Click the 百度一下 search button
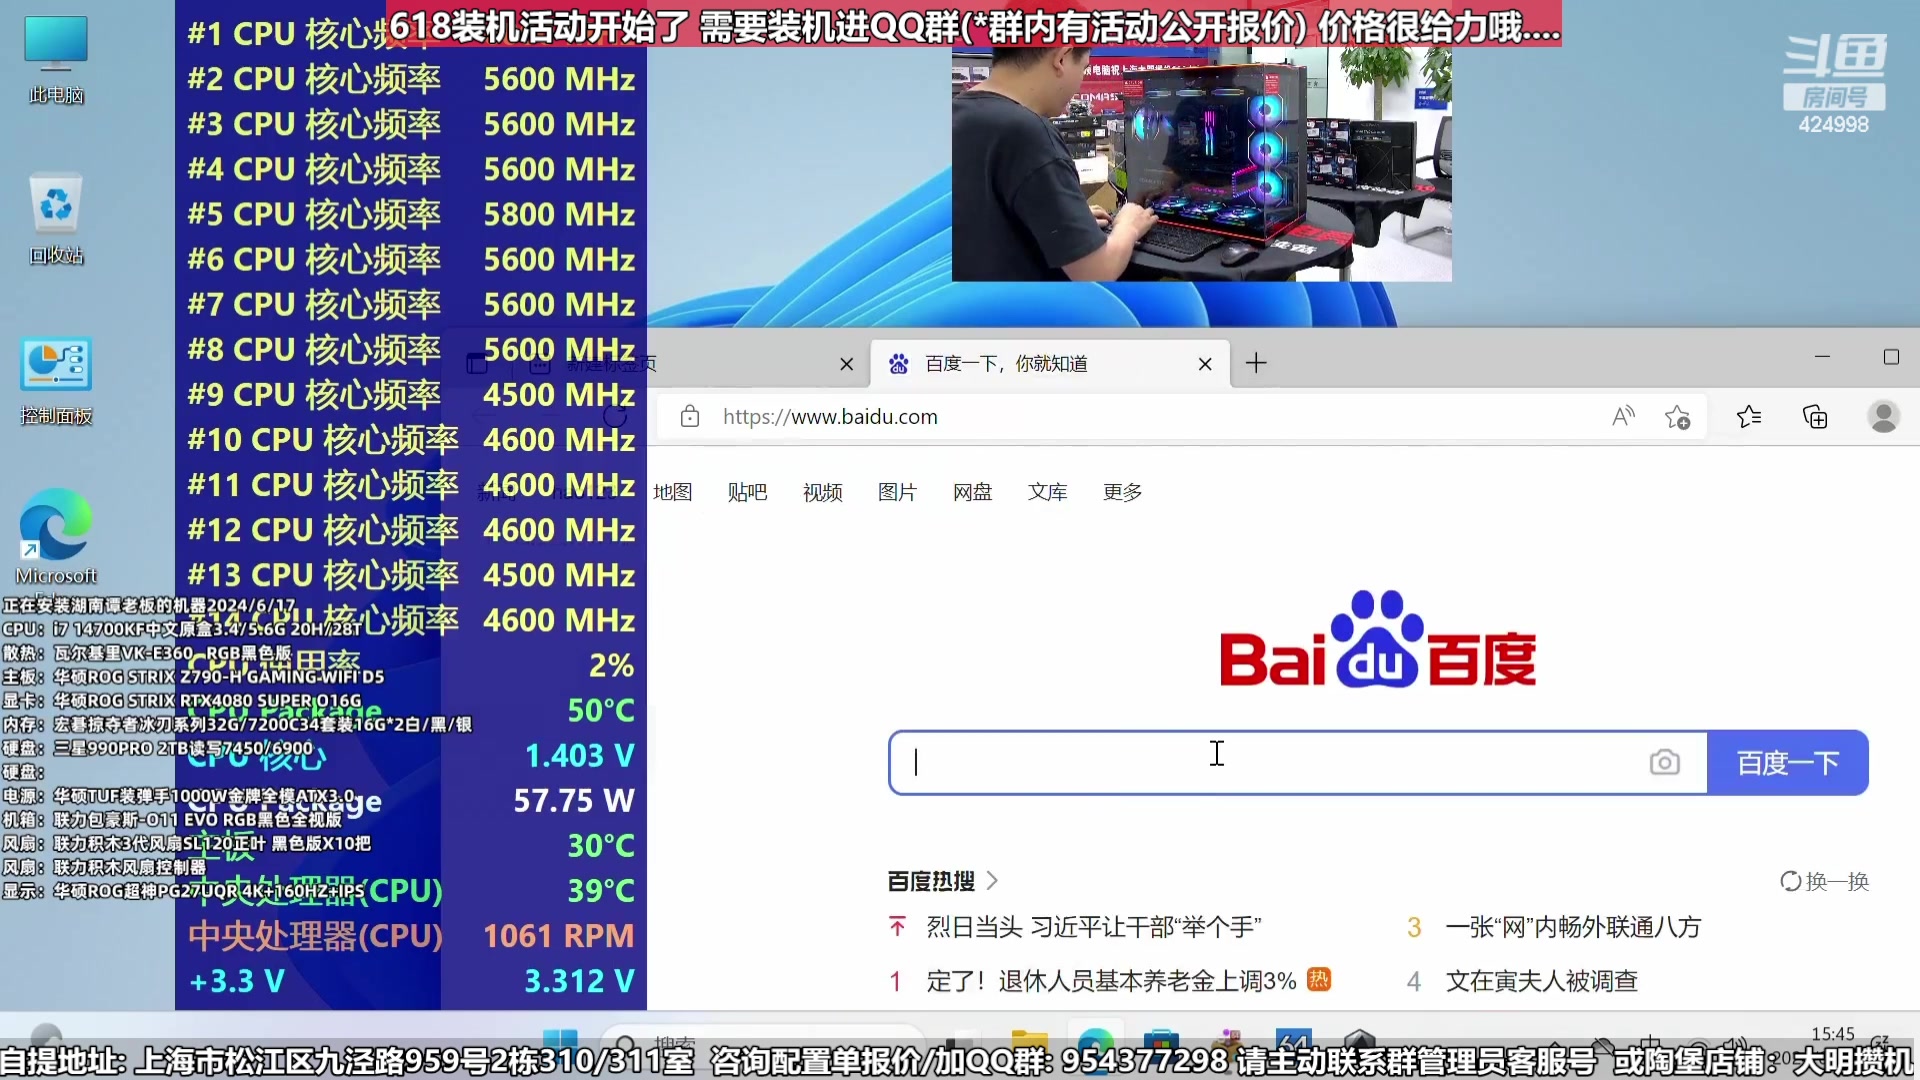Viewport: 1920px width, 1080px height. (x=1788, y=763)
